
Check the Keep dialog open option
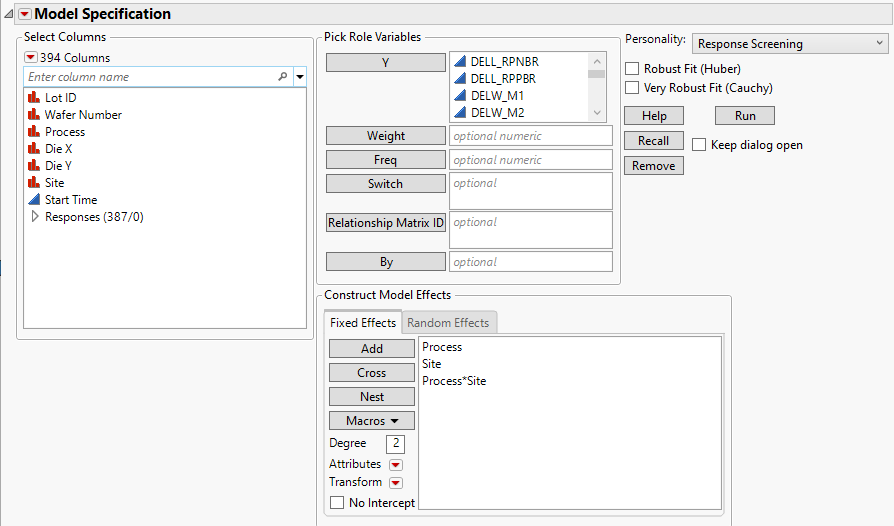pos(699,145)
